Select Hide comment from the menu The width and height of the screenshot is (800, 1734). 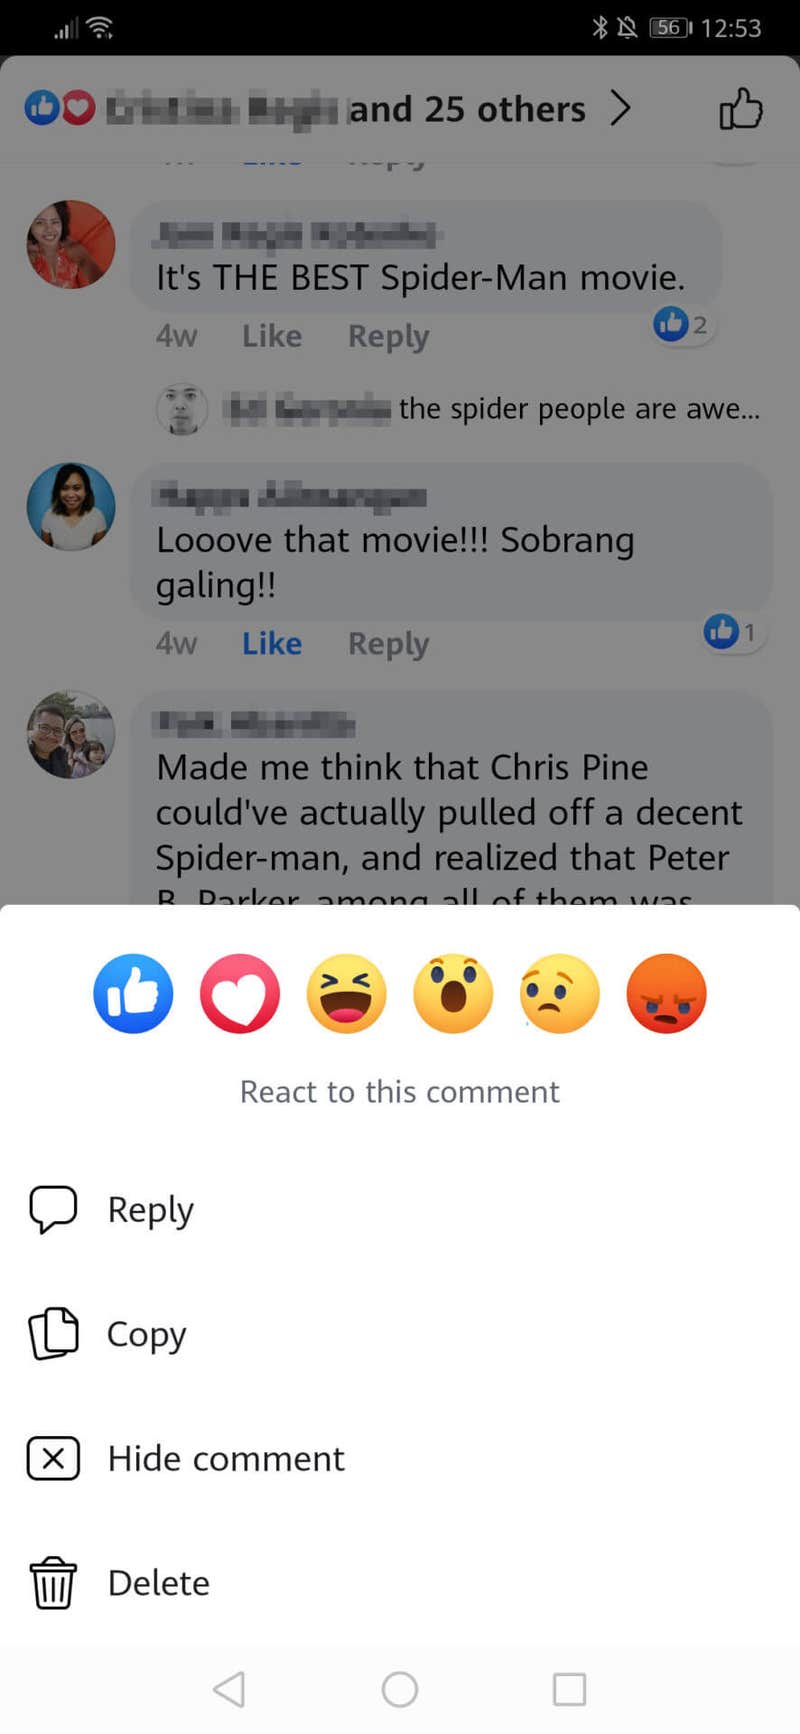pos(225,1458)
